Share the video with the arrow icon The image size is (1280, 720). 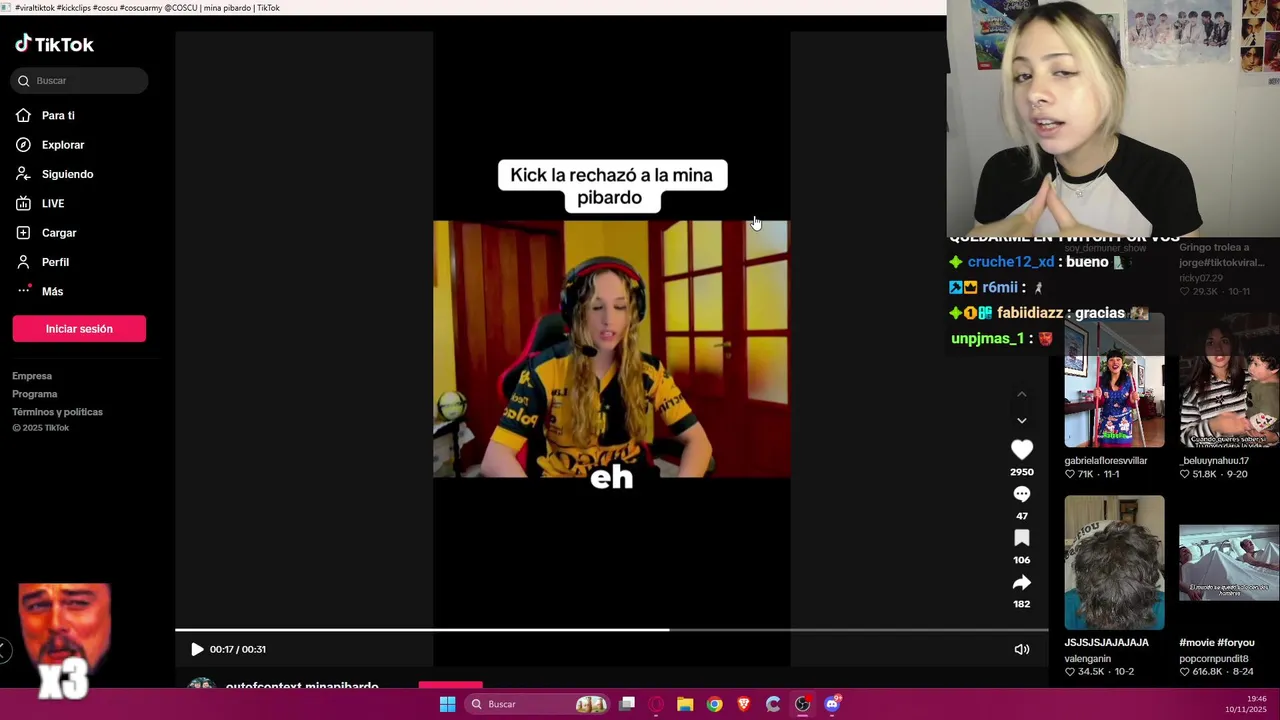coord(1021,582)
